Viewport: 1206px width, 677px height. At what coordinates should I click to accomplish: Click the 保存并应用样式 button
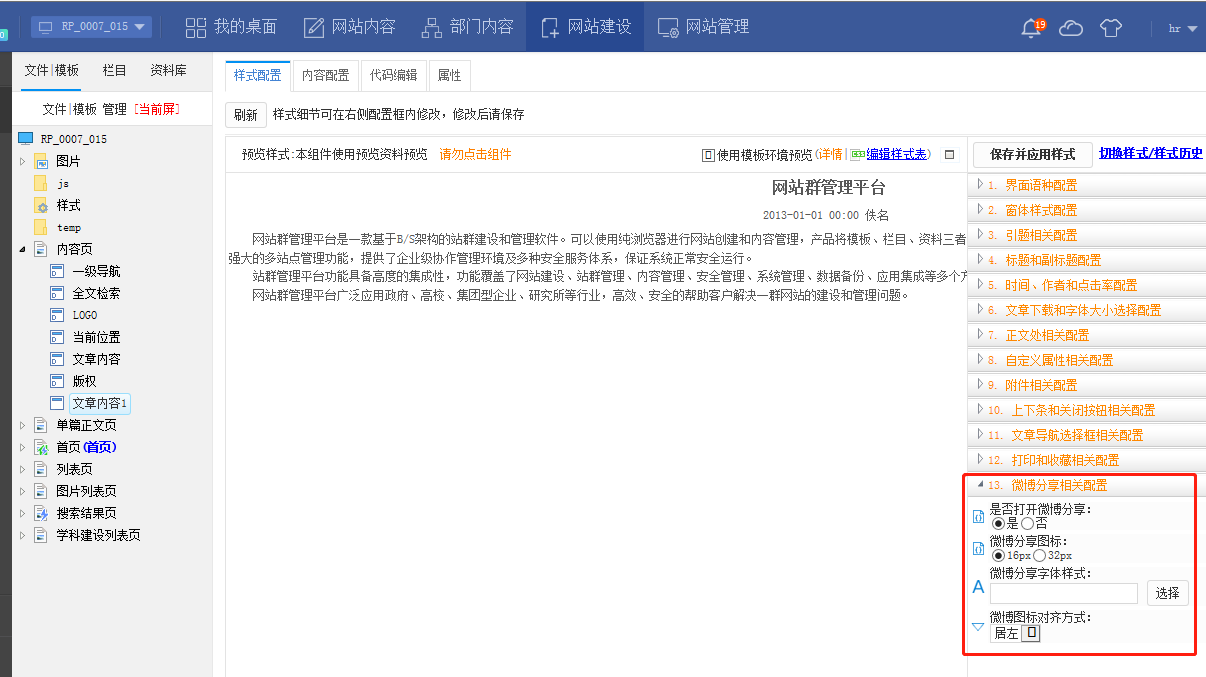(1032, 154)
